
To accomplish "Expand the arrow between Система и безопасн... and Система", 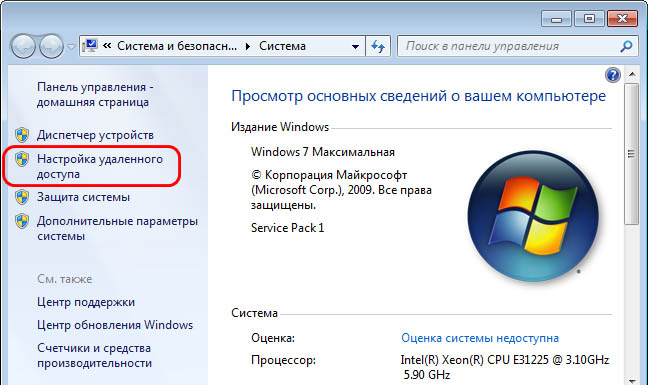I will coord(248,46).
